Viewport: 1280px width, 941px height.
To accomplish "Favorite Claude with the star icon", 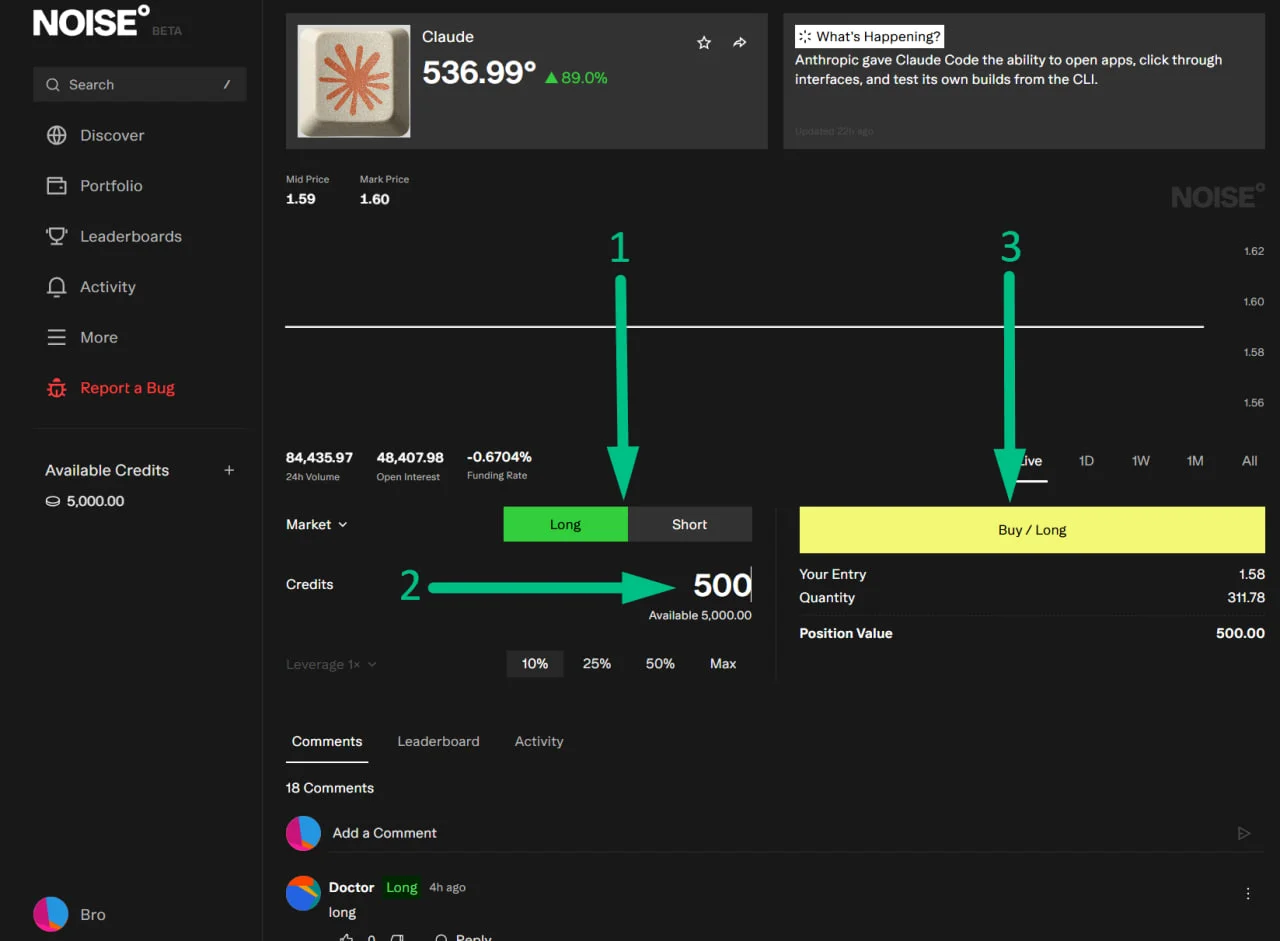I will tap(704, 43).
